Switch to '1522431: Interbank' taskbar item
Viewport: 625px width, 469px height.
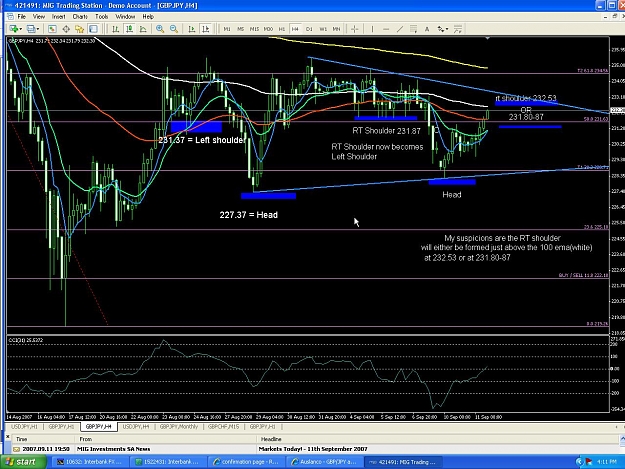coord(169,462)
